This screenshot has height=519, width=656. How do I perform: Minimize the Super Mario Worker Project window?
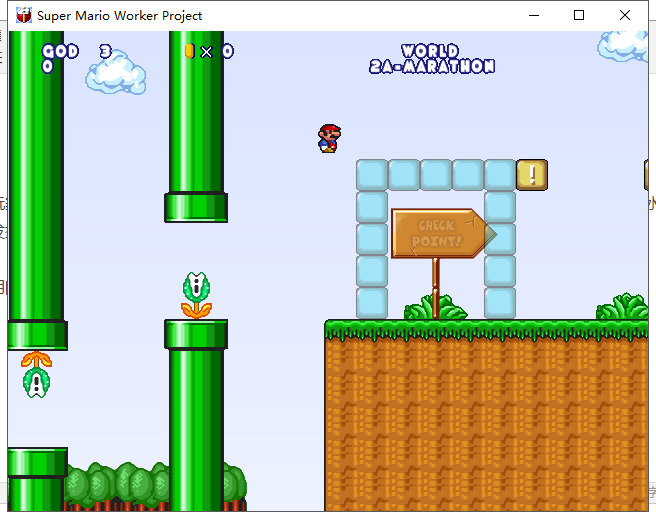[534, 15]
